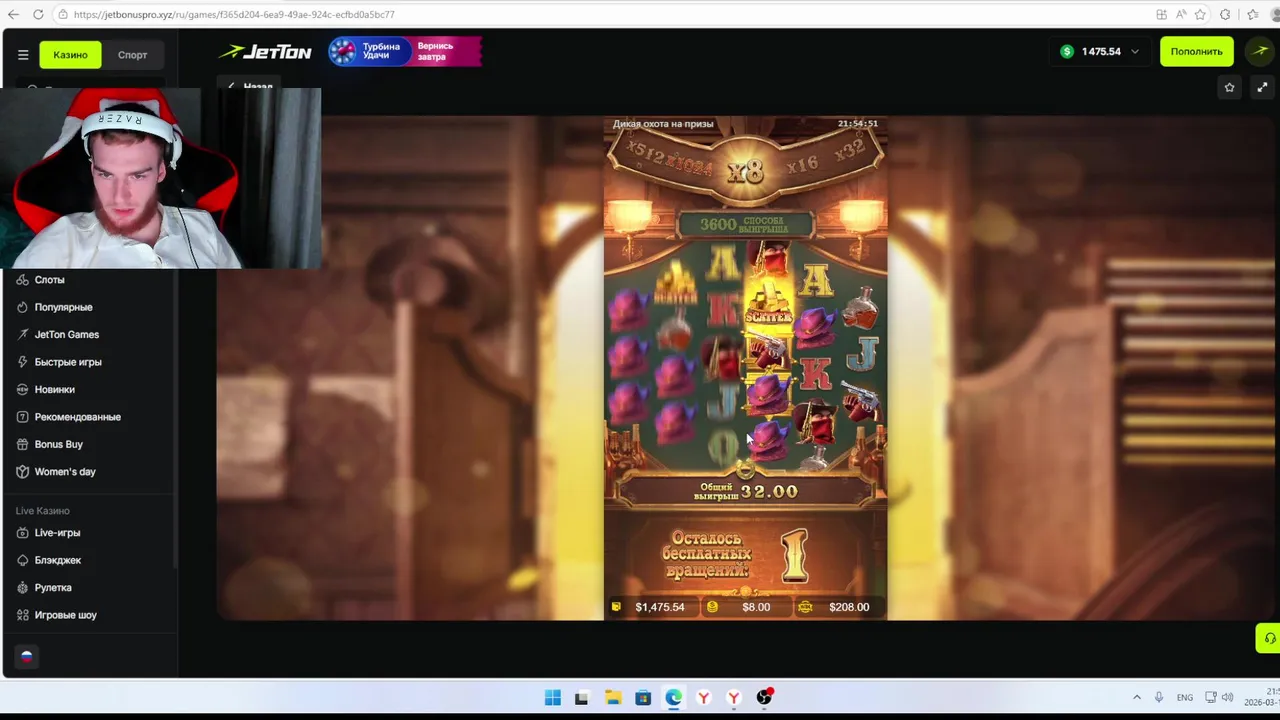Show hidden system tray icons
Viewport: 1280px width, 720px height.
point(1137,697)
